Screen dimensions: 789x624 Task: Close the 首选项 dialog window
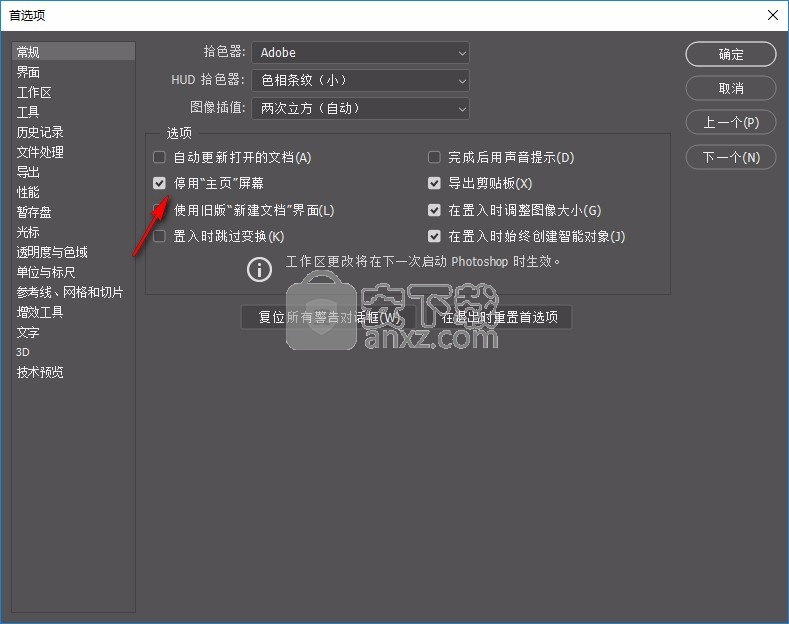click(773, 15)
